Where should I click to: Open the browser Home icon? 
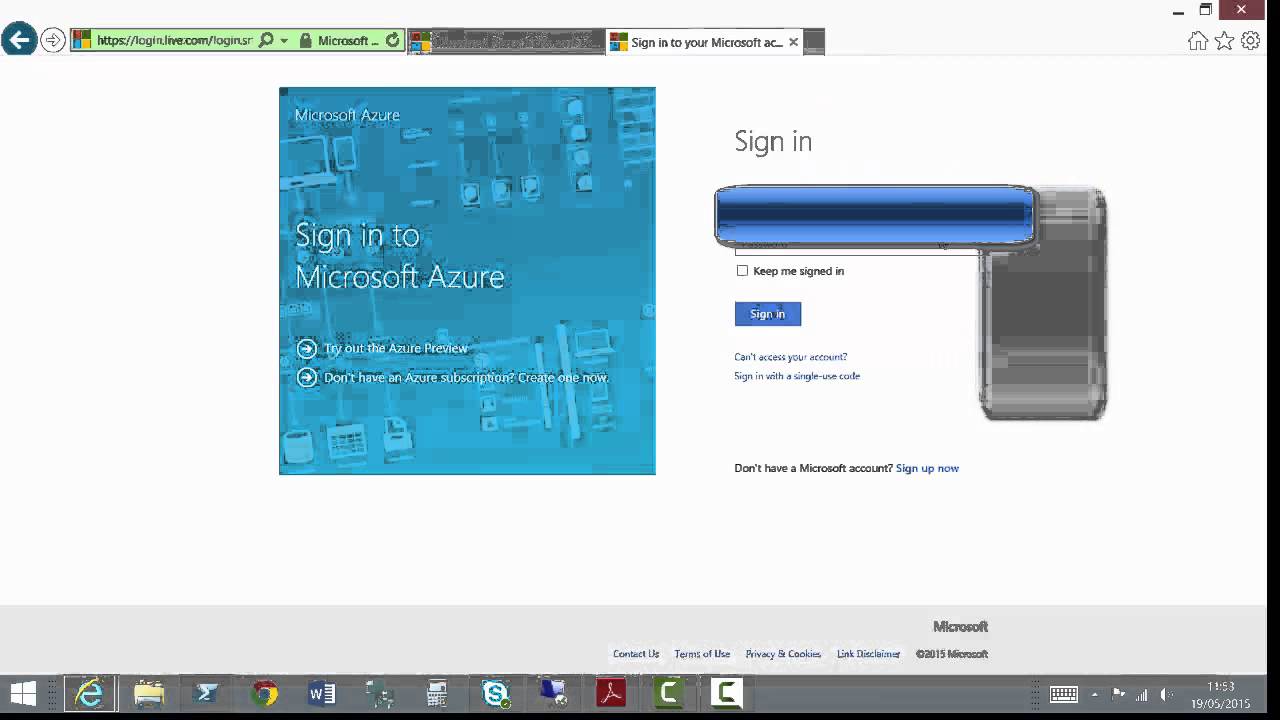[1198, 41]
